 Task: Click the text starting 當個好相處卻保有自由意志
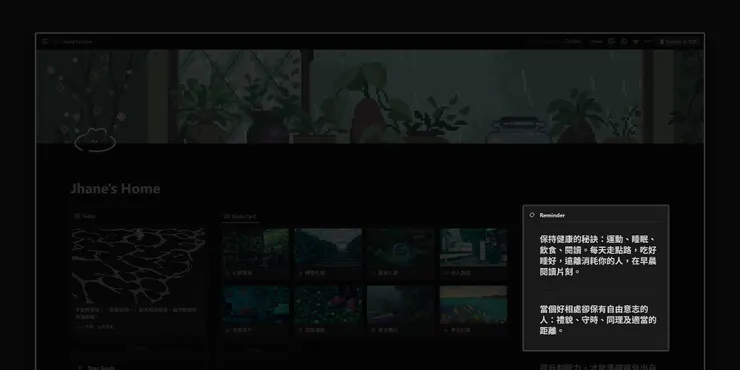click(598, 320)
